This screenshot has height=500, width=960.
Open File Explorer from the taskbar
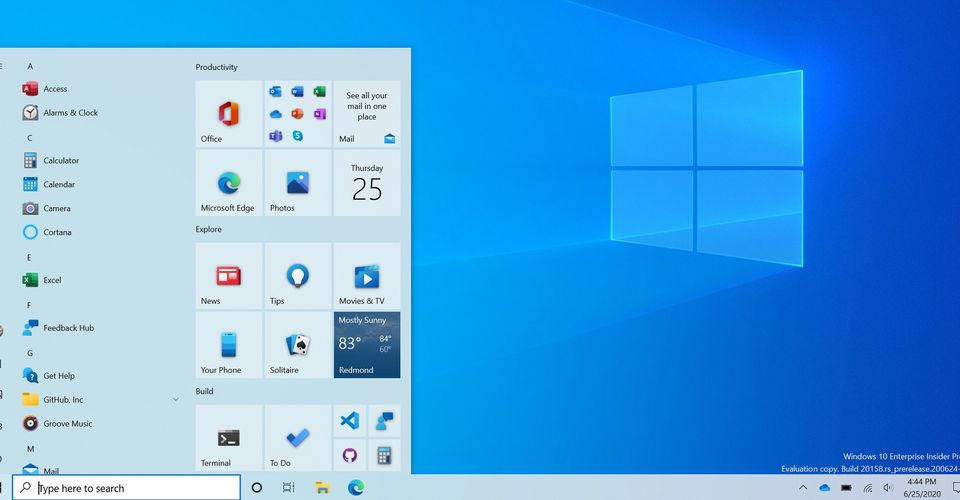click(323, 488)
